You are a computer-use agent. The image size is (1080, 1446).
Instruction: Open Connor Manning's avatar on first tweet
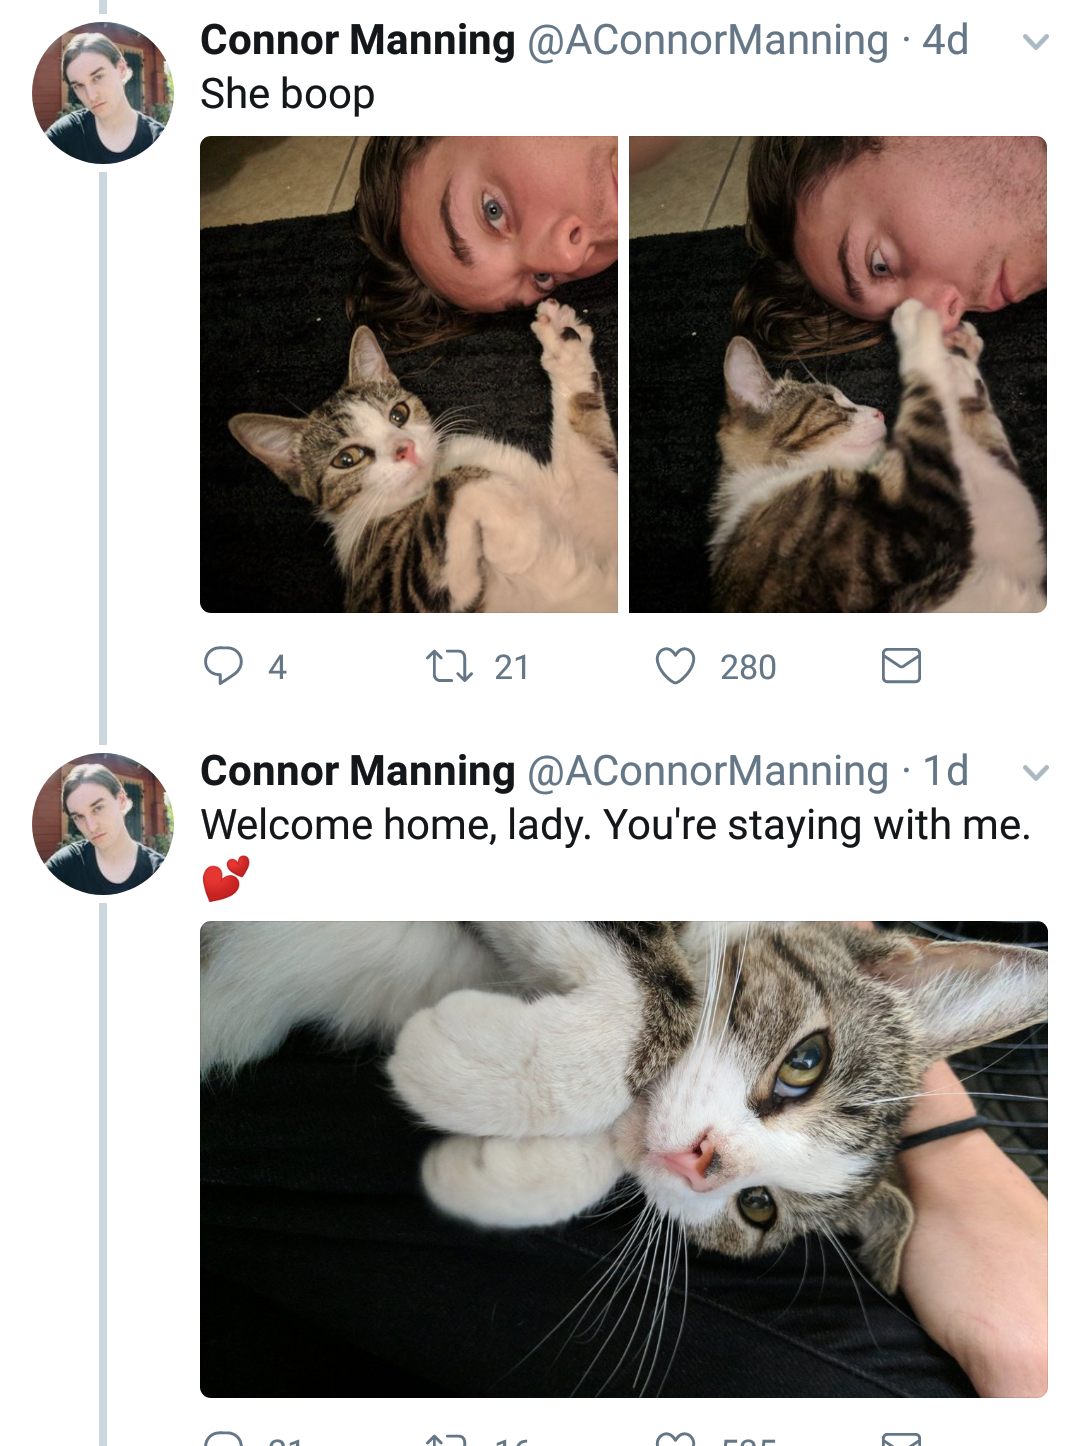102,93
